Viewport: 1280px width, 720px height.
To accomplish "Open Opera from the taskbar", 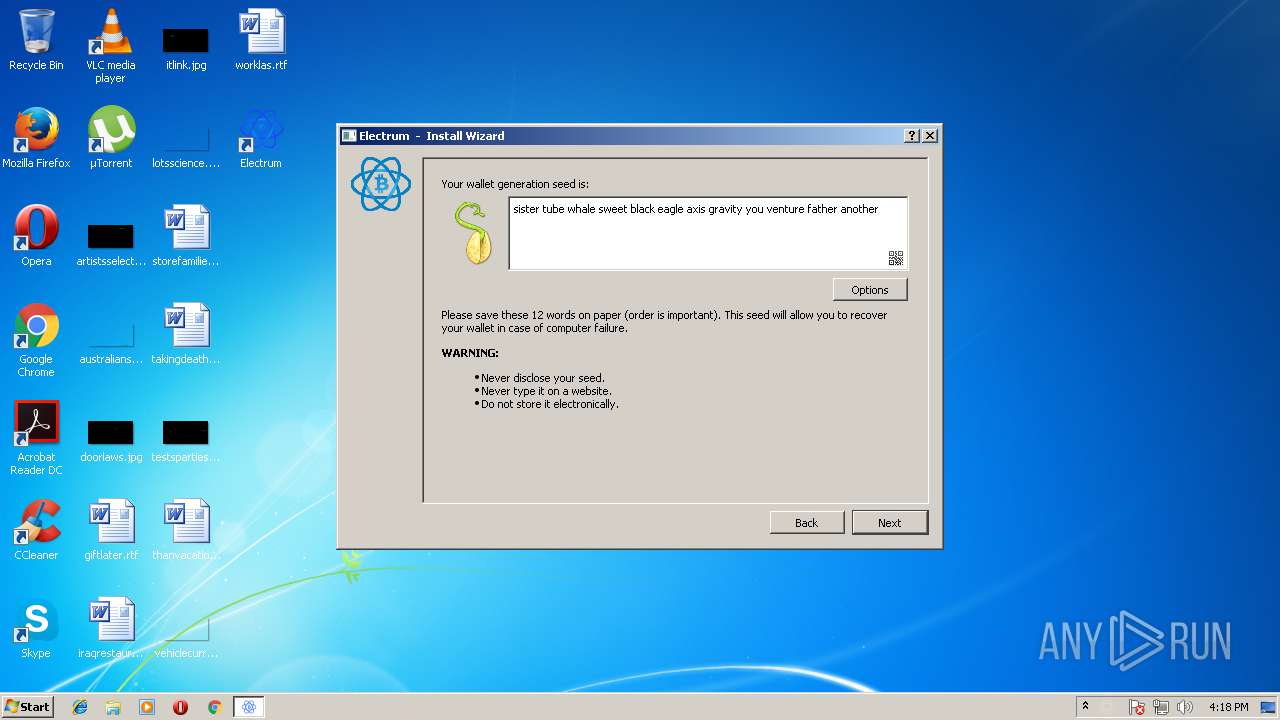I will pyautogui.click(x=180, y=707).
